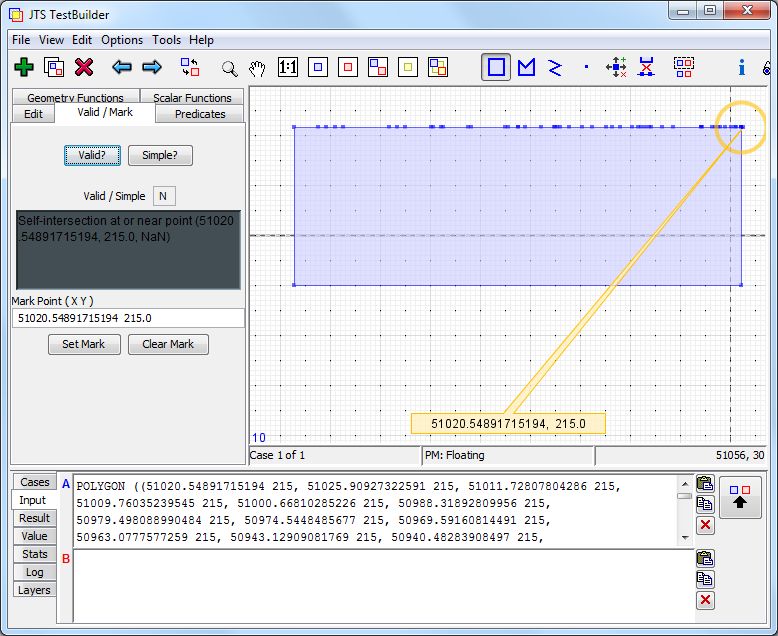Click the Mark Point coordinate field

pos(128,318)
